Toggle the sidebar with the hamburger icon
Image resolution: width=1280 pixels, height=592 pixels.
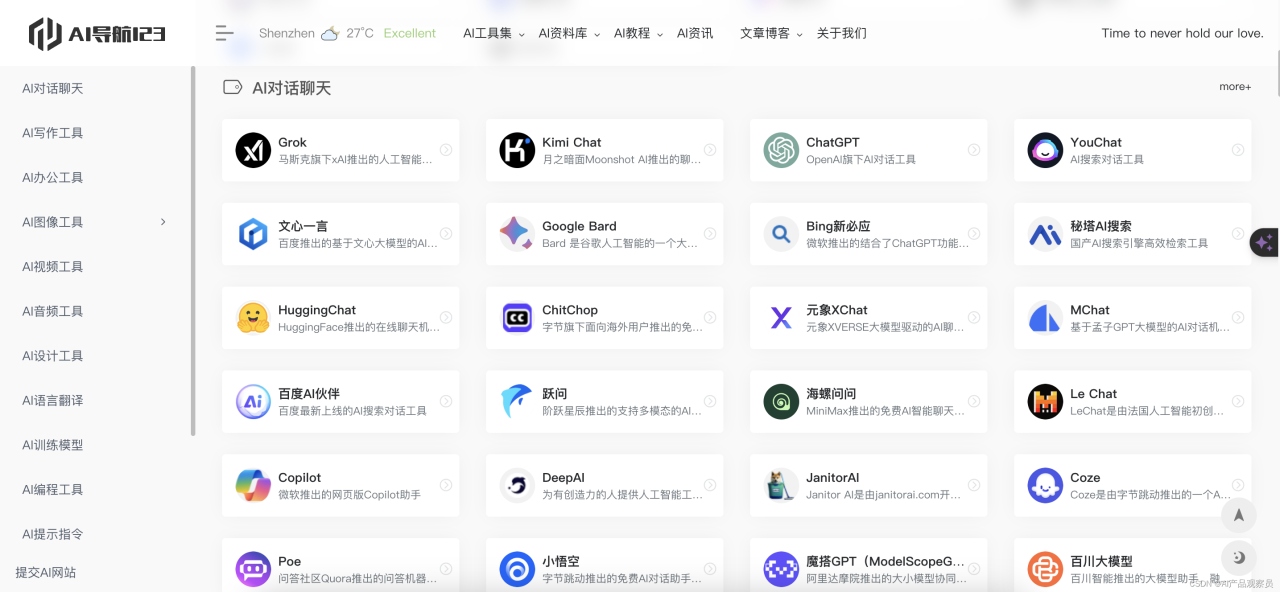click(224, 33)
